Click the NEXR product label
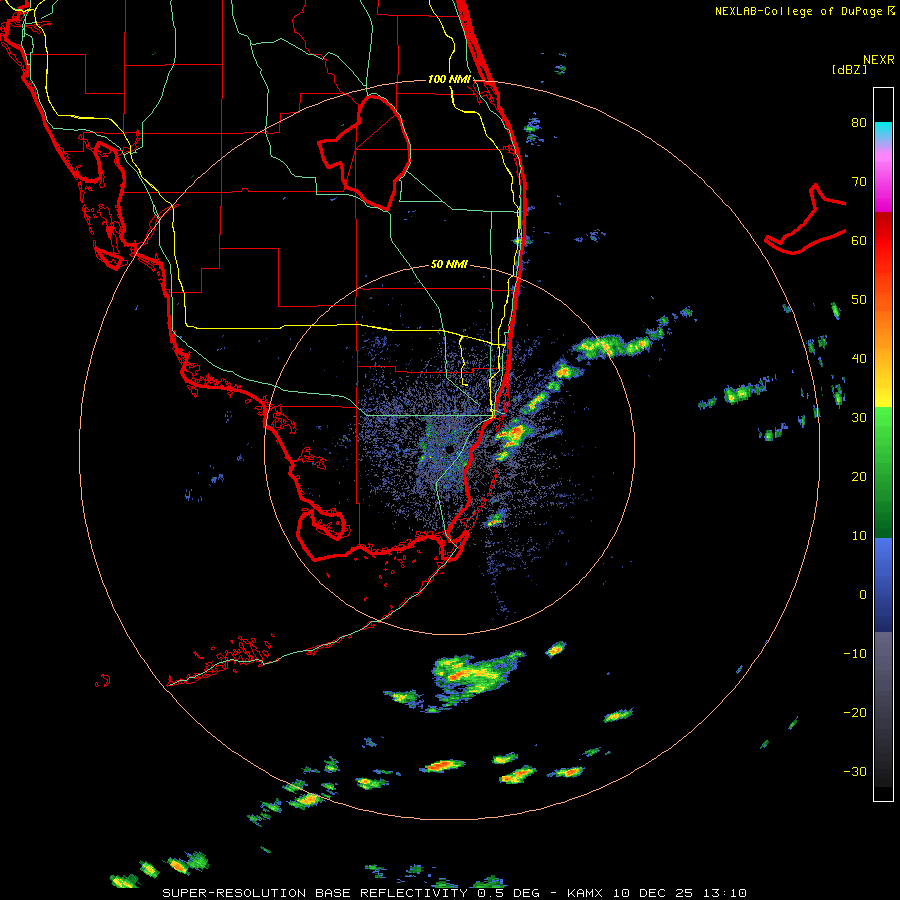900x900 pixels. (x=878, y=60)
